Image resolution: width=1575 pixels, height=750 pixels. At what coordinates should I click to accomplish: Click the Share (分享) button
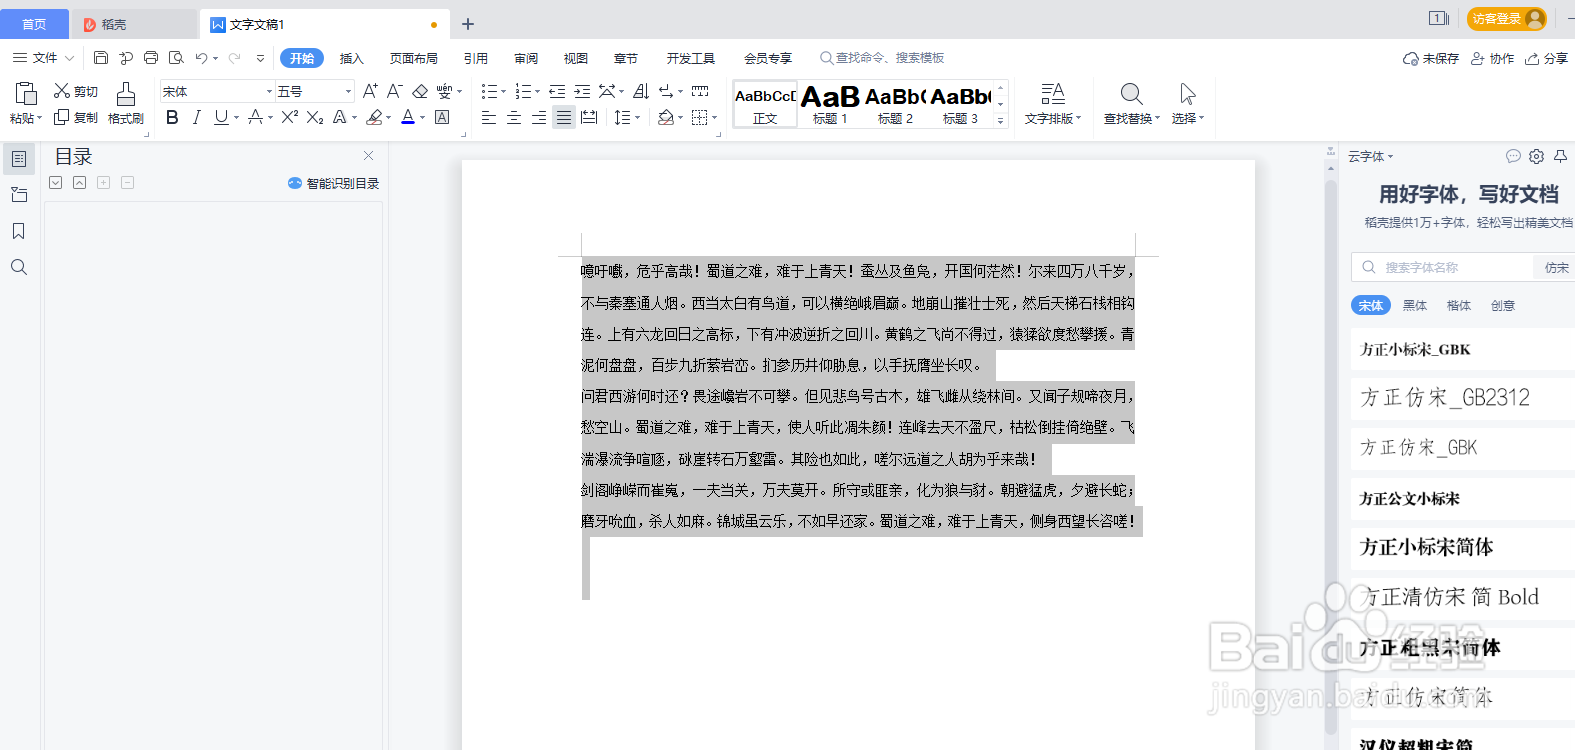click(x=1546, y=58)
